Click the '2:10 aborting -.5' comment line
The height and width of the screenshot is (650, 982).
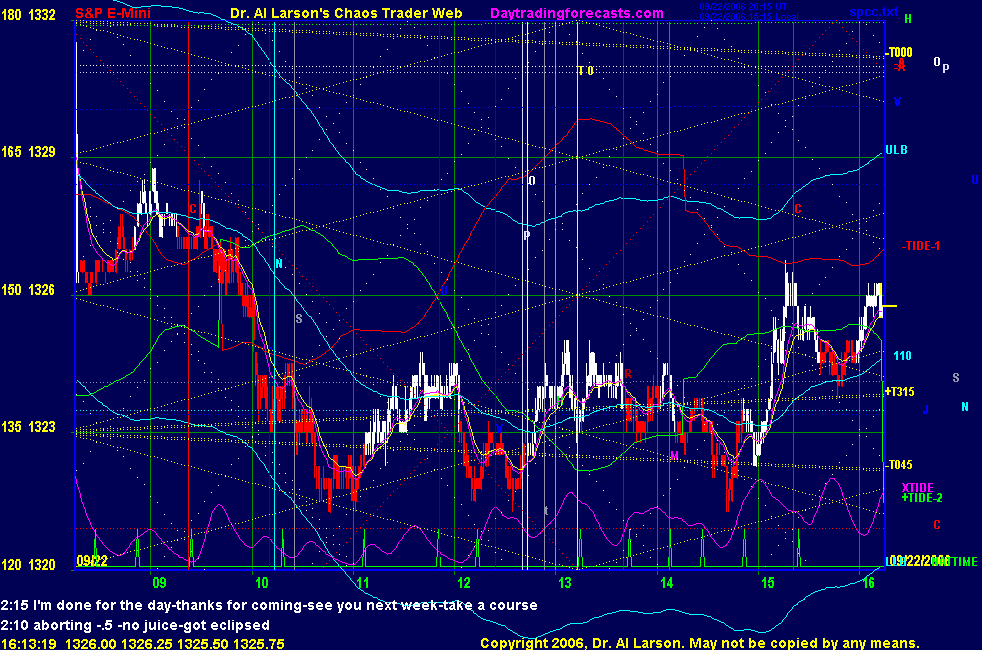[135, 625]
